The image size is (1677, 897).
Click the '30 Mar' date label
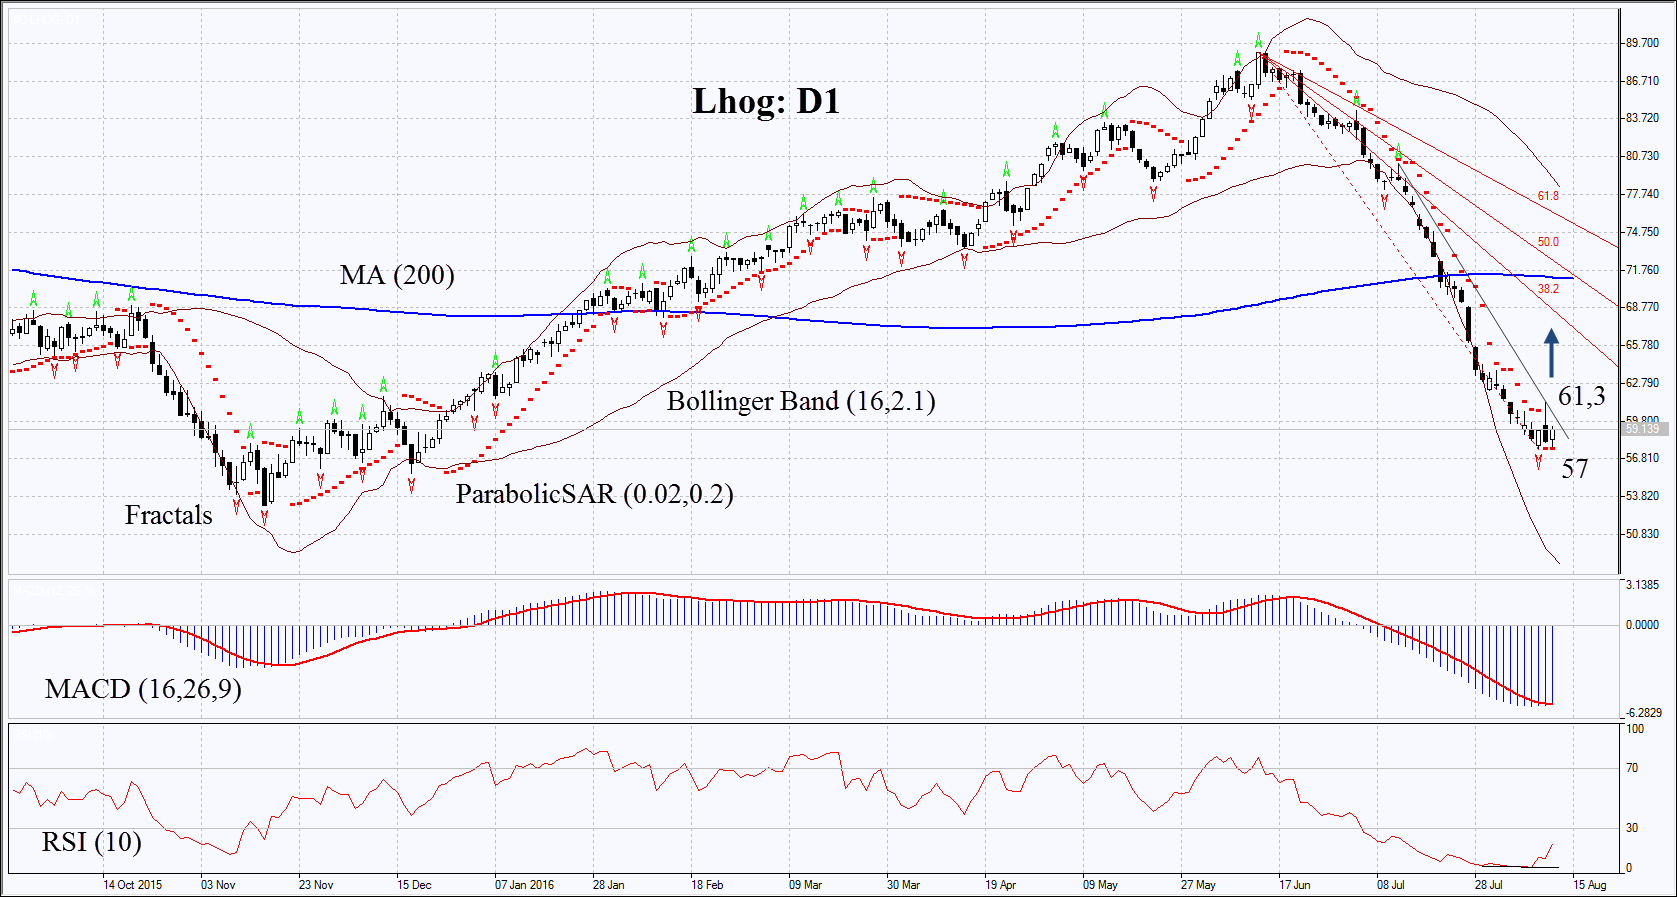click(x=903, y=885)
